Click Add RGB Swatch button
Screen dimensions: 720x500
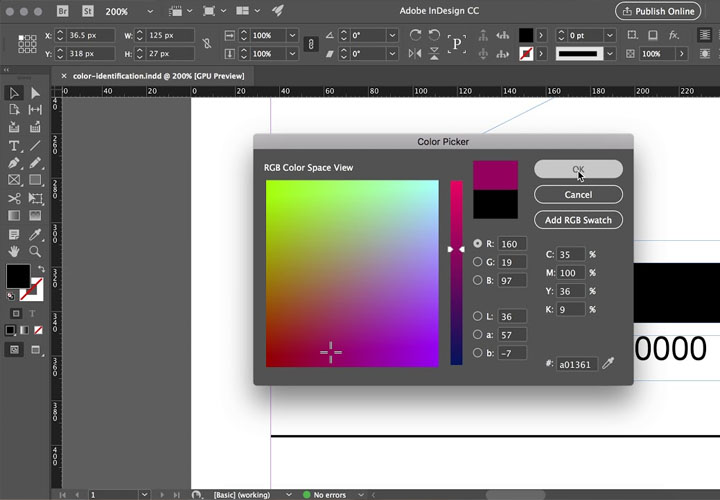tap(578, 220)
